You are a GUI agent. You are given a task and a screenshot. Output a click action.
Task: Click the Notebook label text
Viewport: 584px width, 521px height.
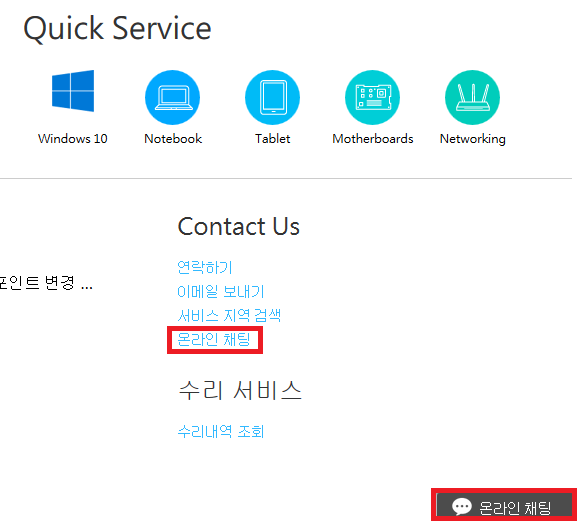pyautogui.click(x=173, y=139)
